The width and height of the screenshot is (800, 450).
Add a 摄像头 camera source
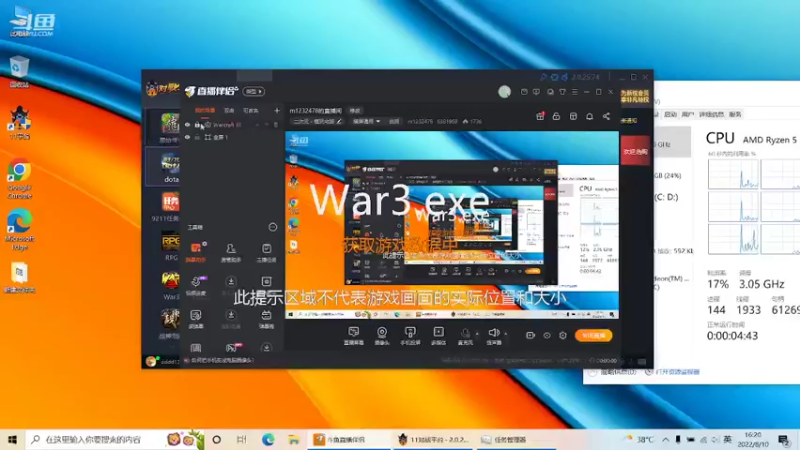(382, 336)
